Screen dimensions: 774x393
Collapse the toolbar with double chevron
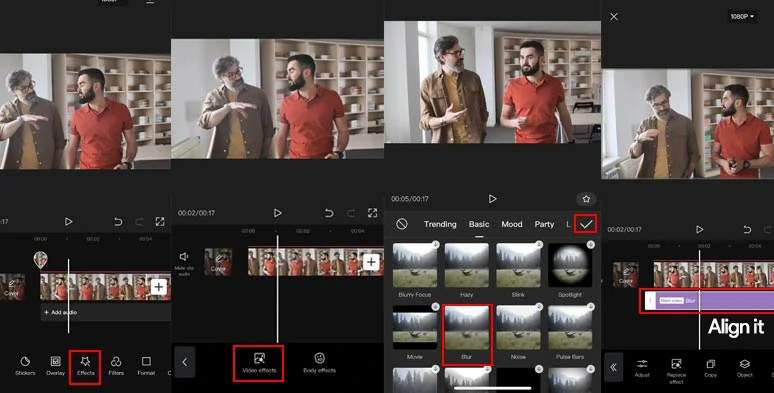click(614, 367)
